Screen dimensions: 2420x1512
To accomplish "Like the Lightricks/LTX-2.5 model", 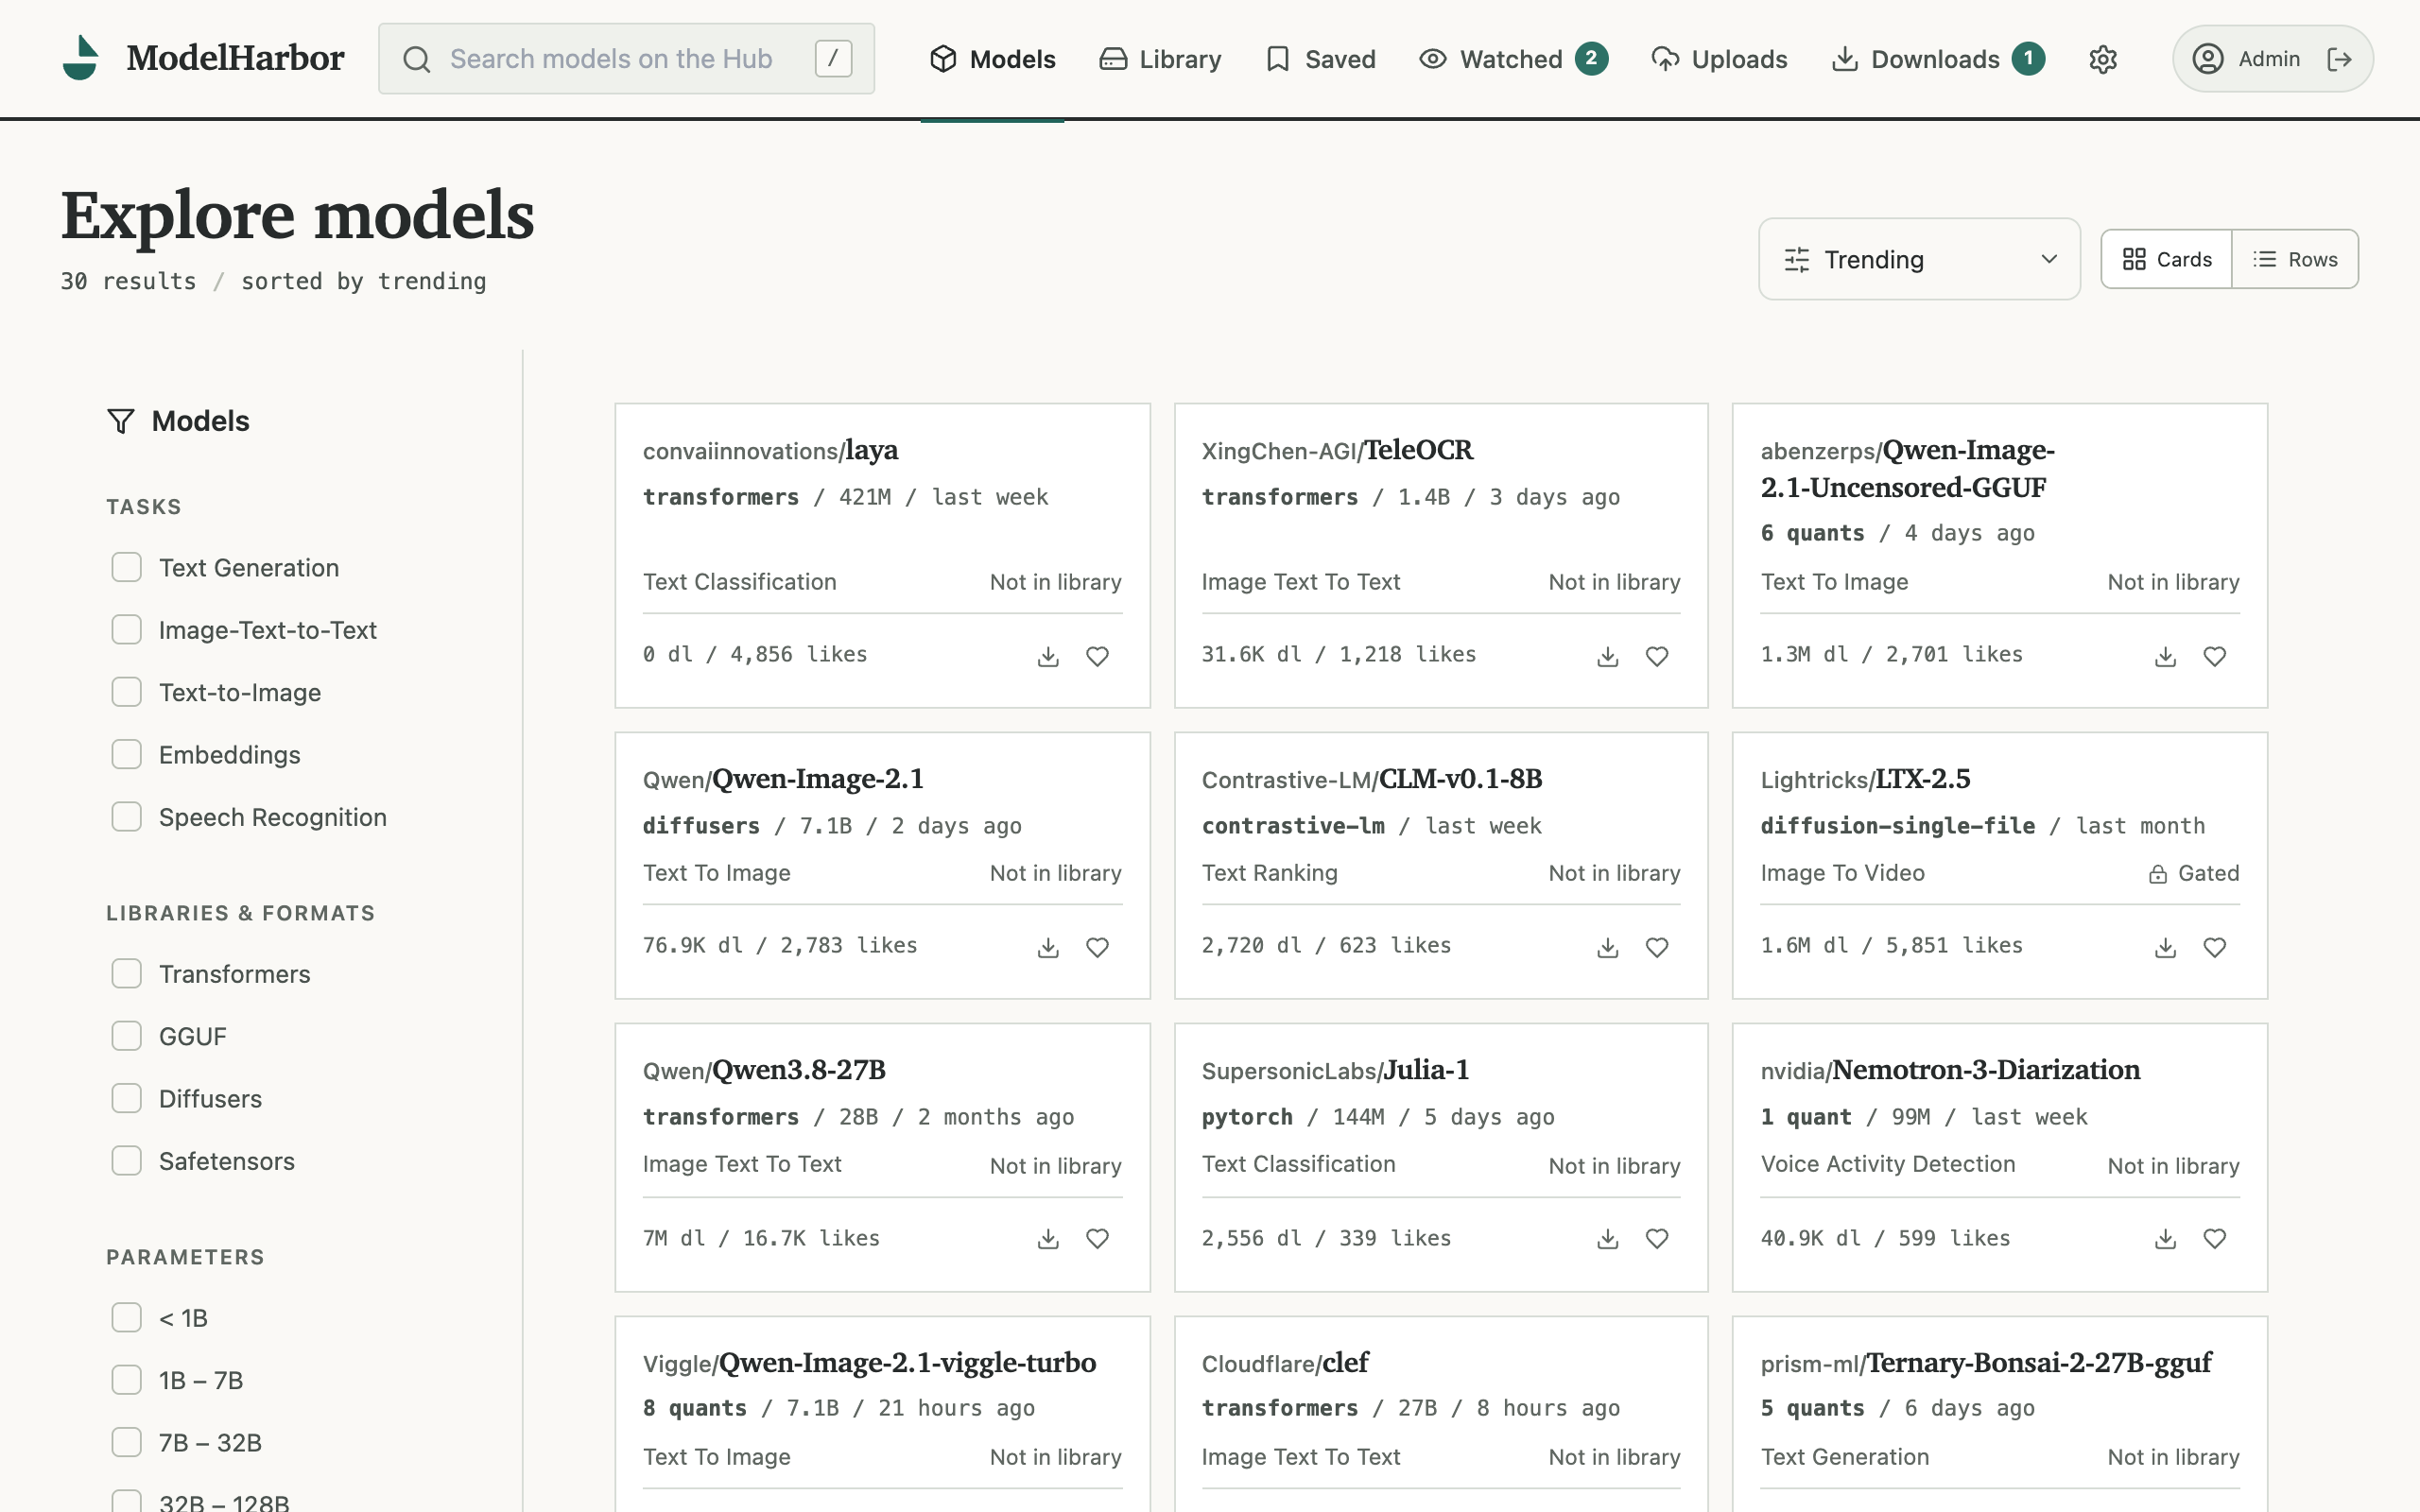I will 2214,947.
